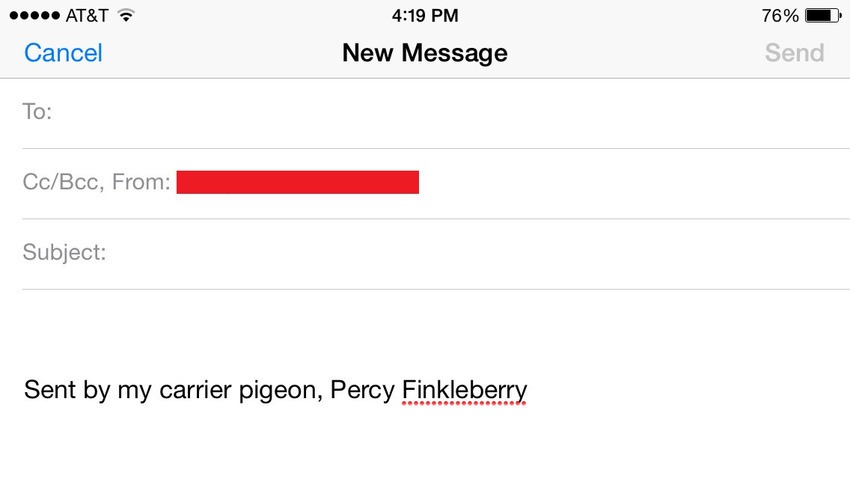Screen dimensions: 850x479
Task: Focus the To: recipient field
Action: pyautogui.click(x=436, y=113)
